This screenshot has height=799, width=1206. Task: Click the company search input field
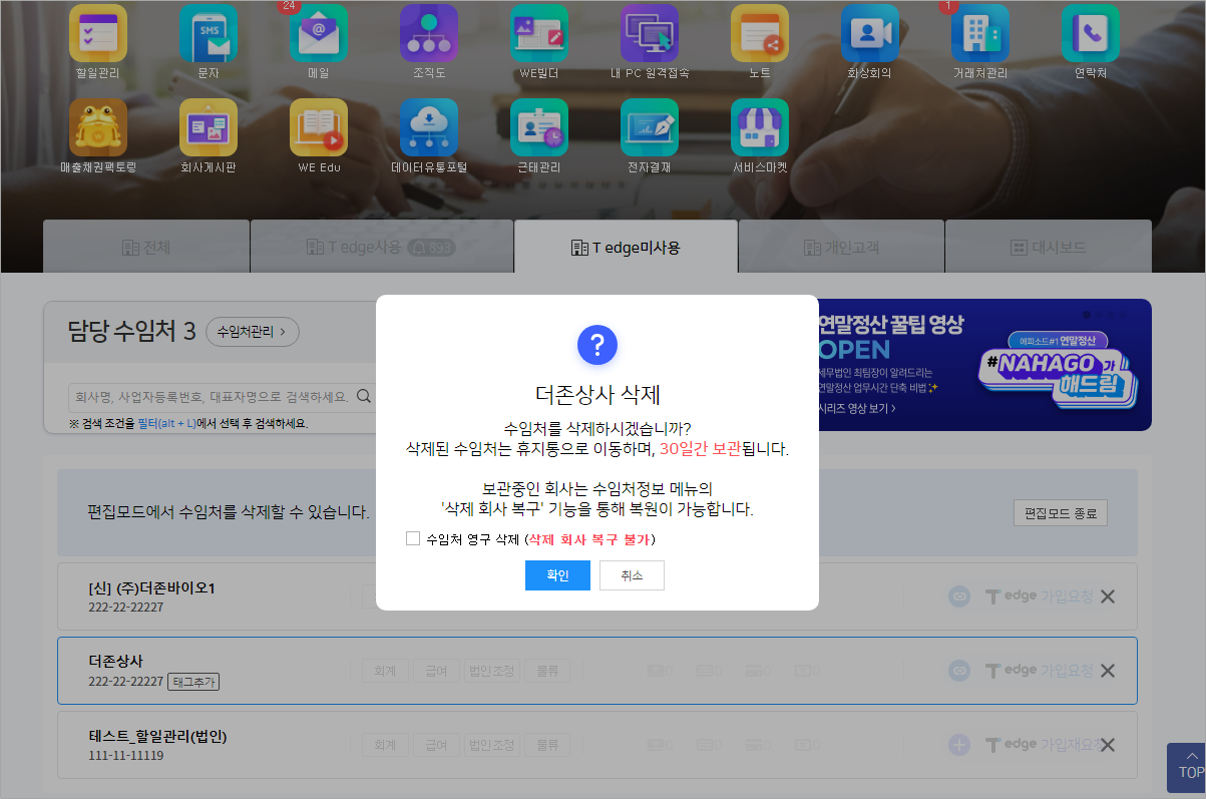point(210,396)
